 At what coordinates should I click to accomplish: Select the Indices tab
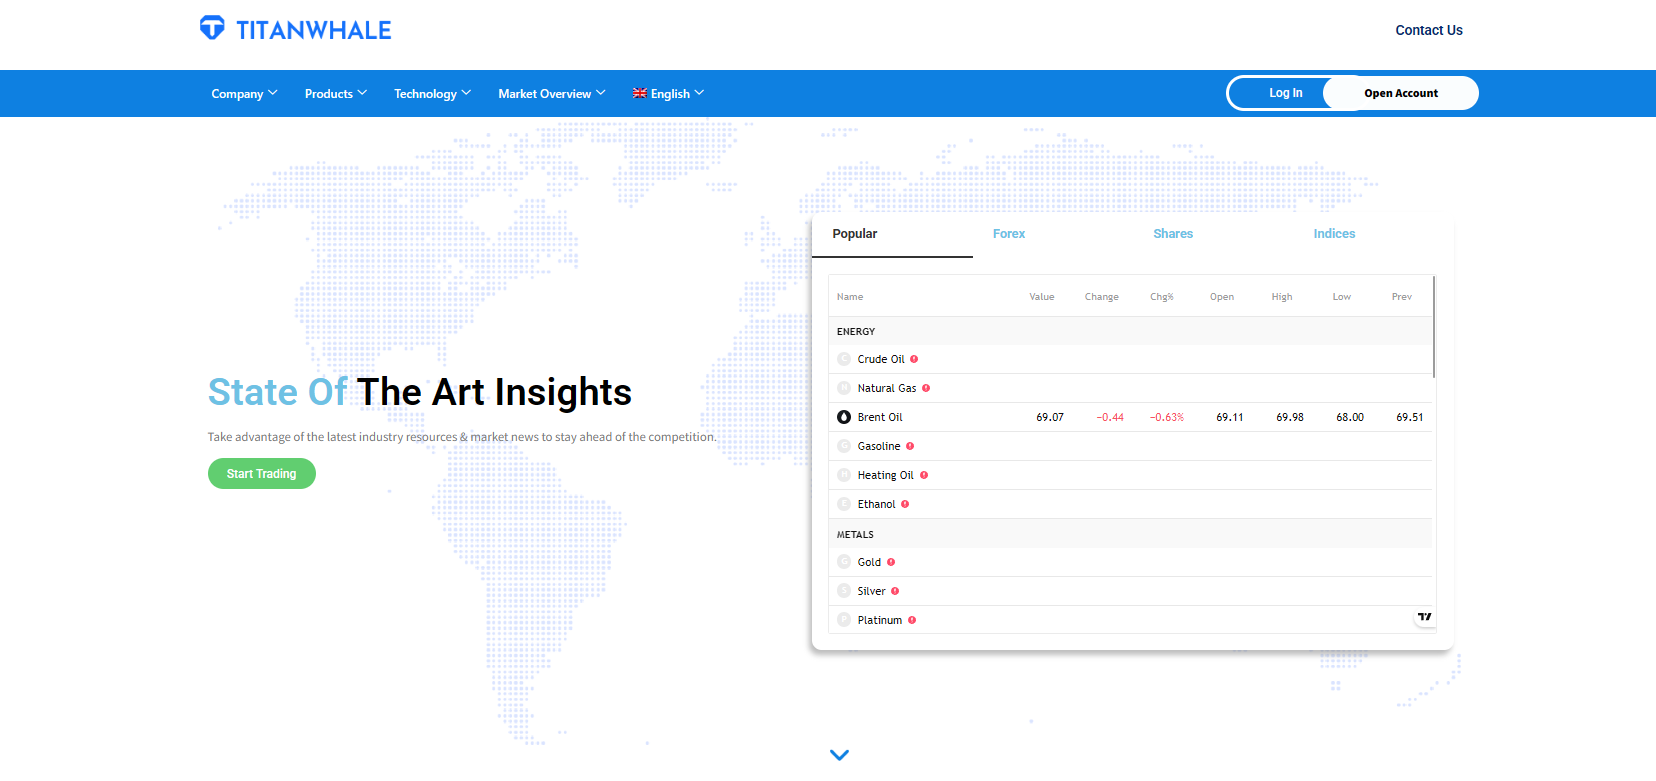pos(1334,234)
